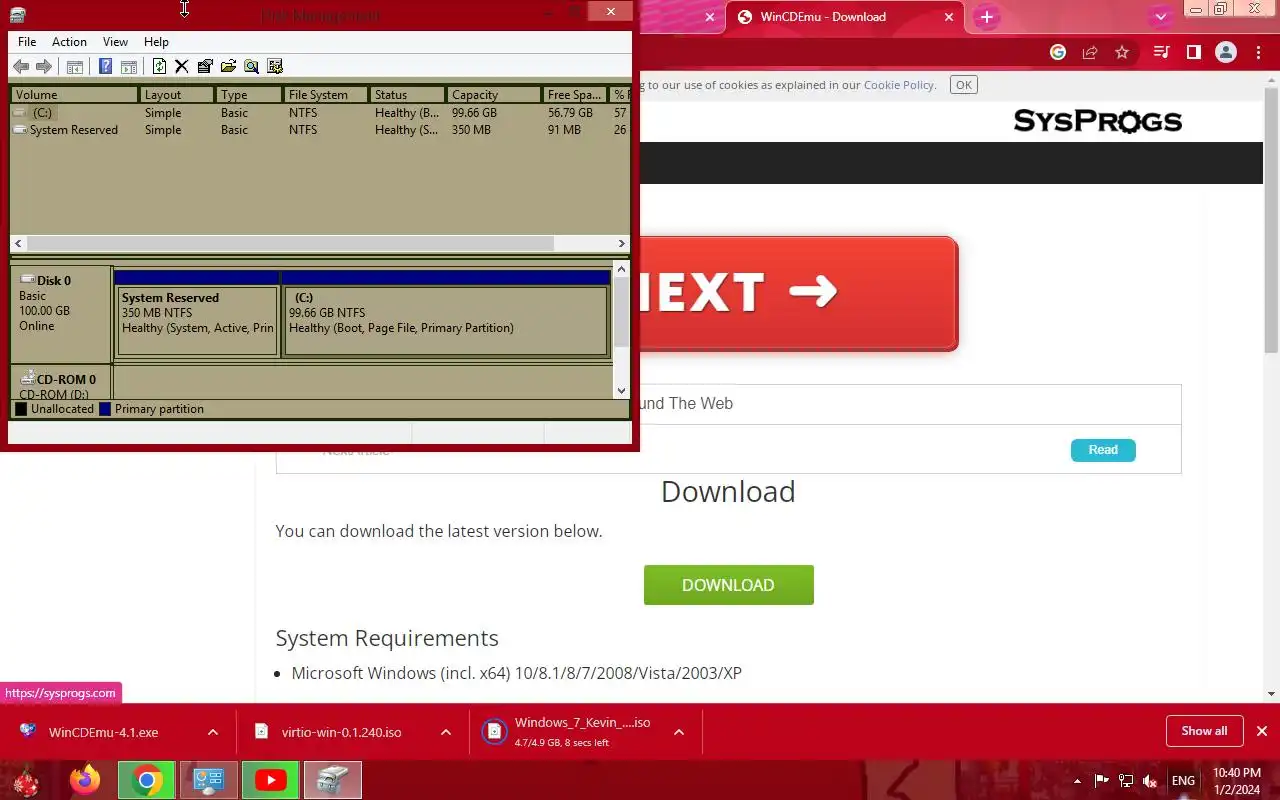This screenshot has height=800, width=1280.
Task: Click the Explore magnifier toolbar icon
Action: (251, 66)
